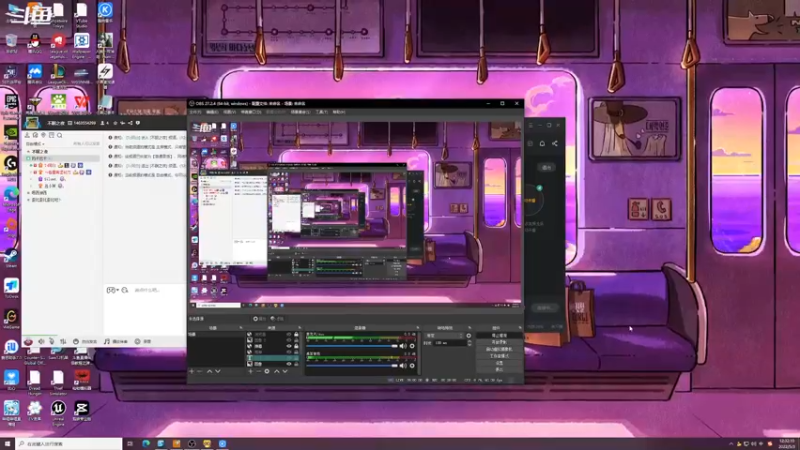Open the WeGame desktop icon
Screen dimensions: 800x450
pyautogui.click(x=11, y=316)
